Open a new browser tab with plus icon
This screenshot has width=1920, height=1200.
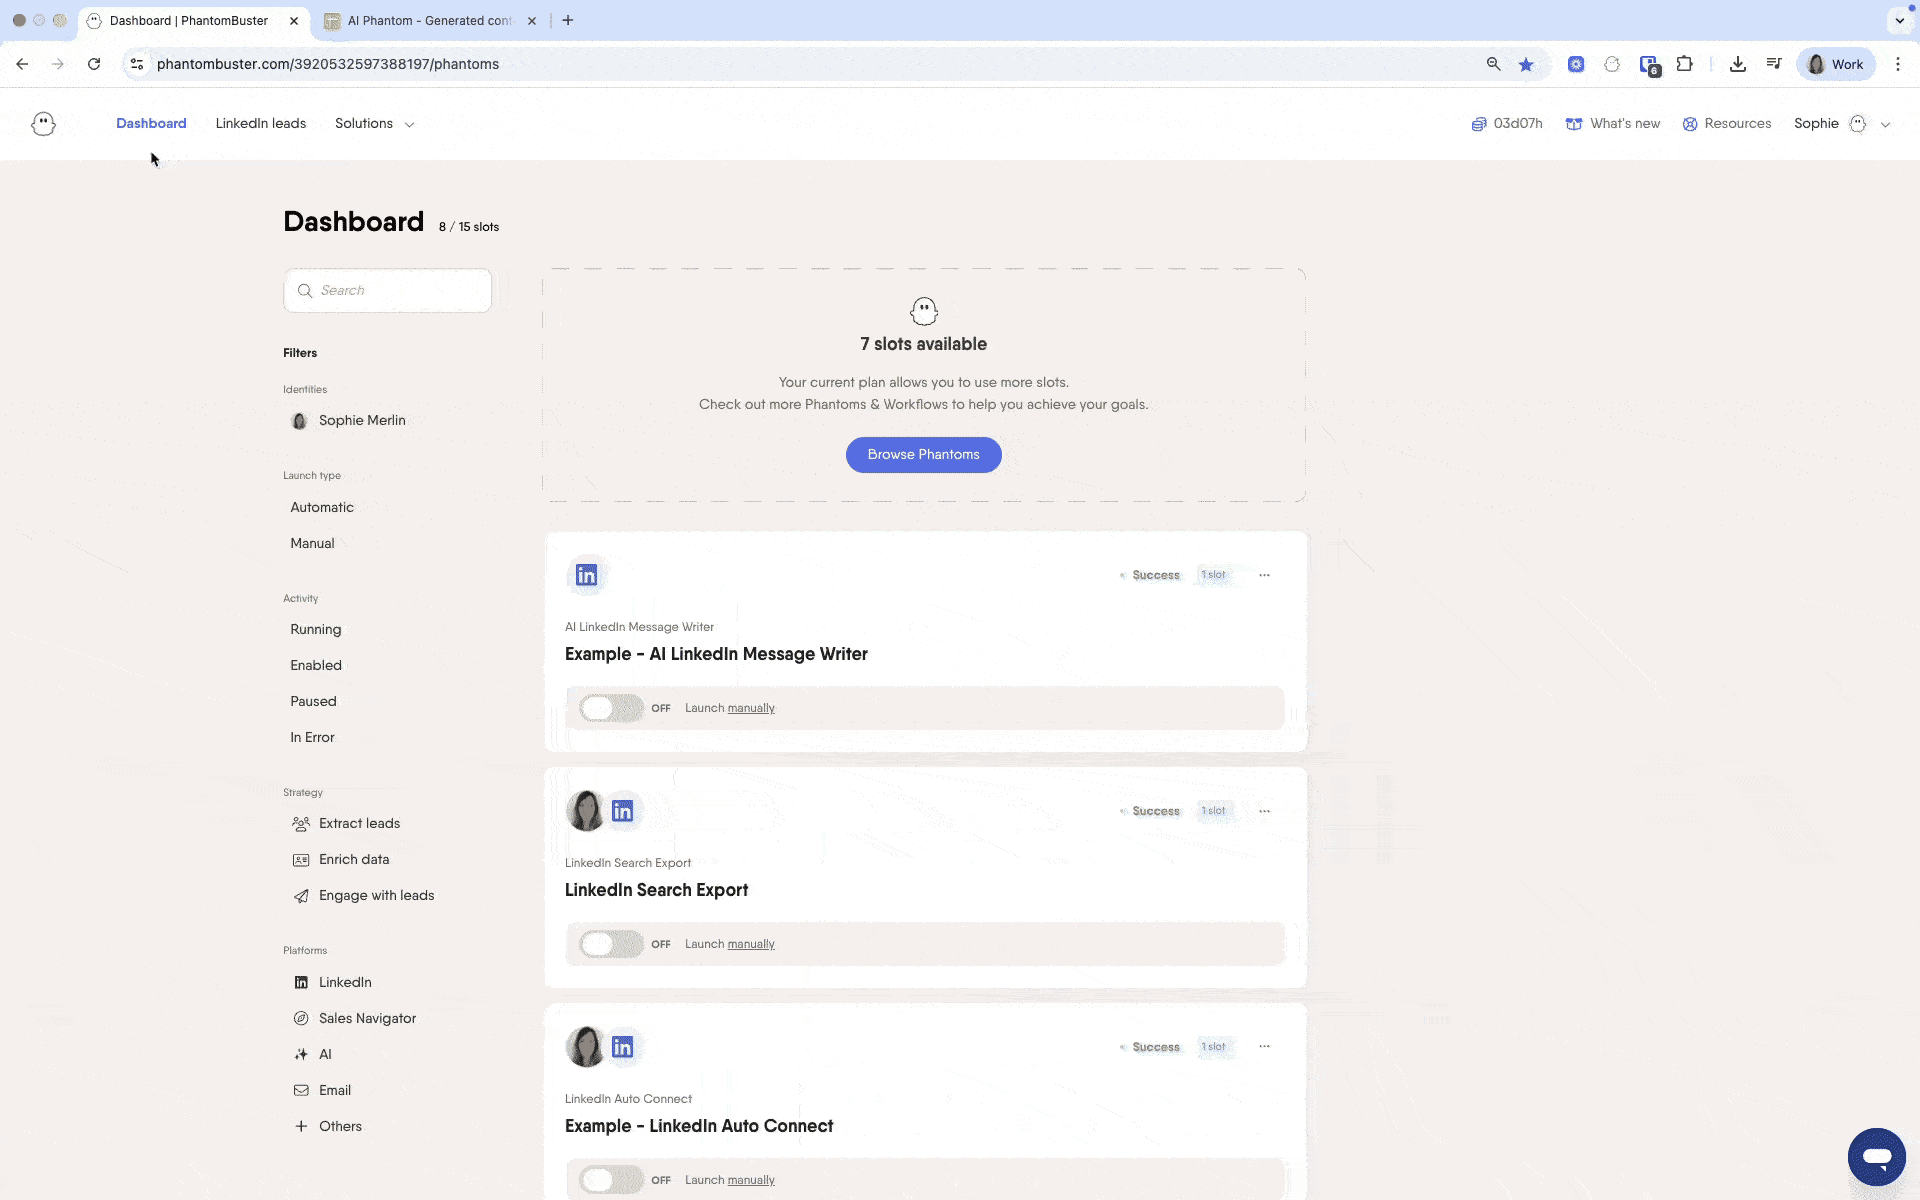[567, 20]
